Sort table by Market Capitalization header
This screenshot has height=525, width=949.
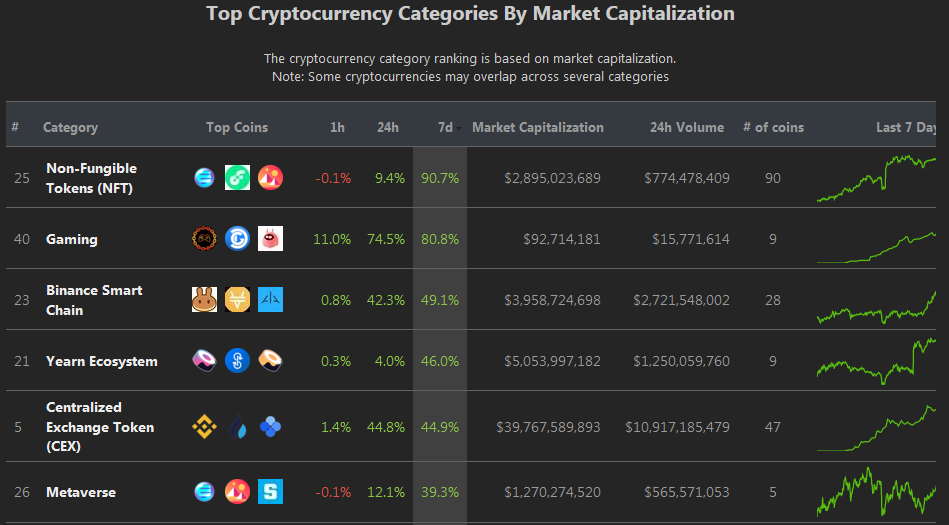point(537,127)
